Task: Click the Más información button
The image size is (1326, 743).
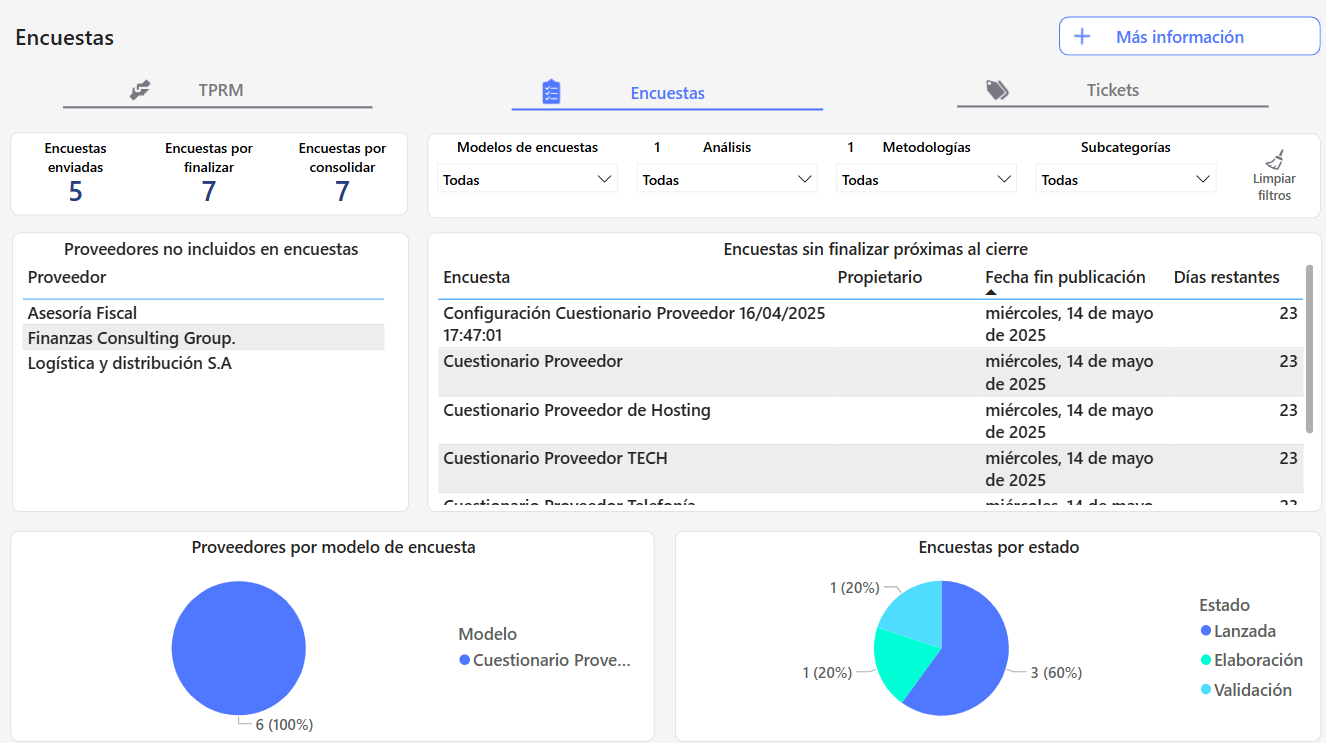Action: pos(1189,37)
